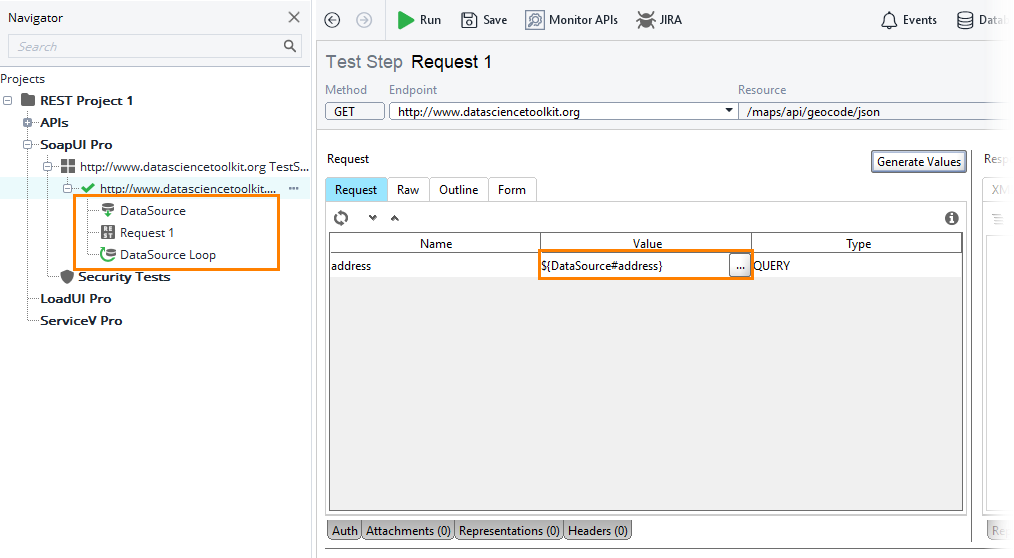Click the move parameter down arrow

click(372, 218)
